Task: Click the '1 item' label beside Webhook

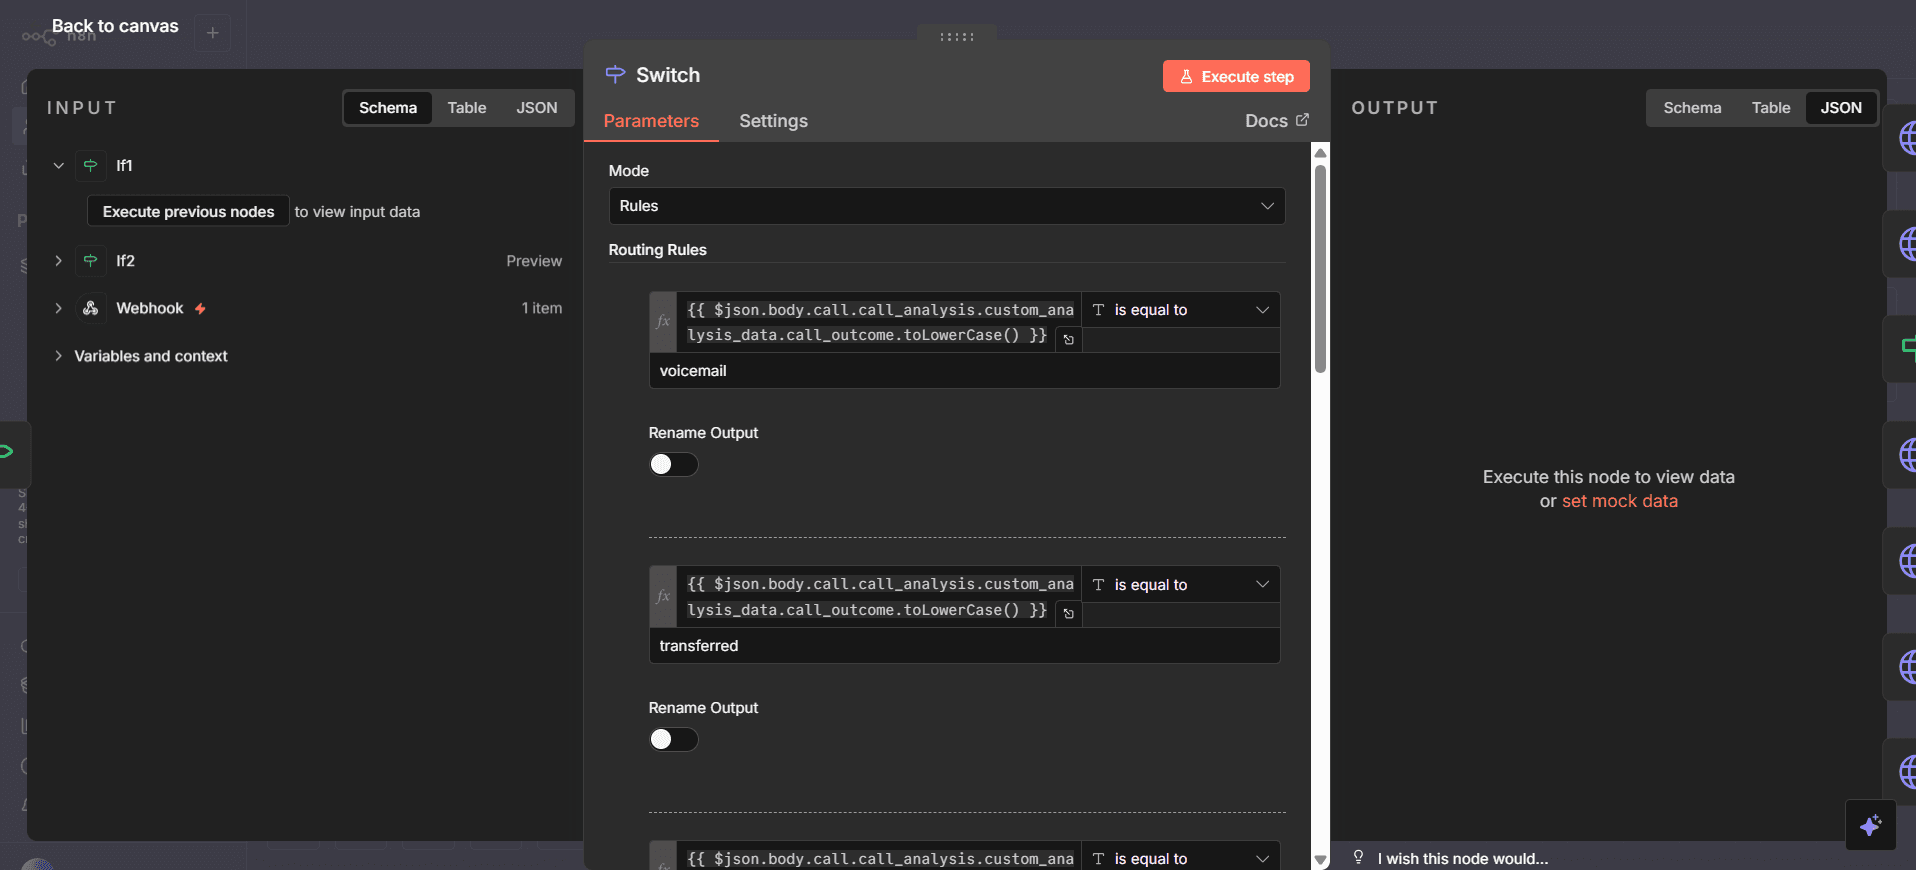Action: 542,308
